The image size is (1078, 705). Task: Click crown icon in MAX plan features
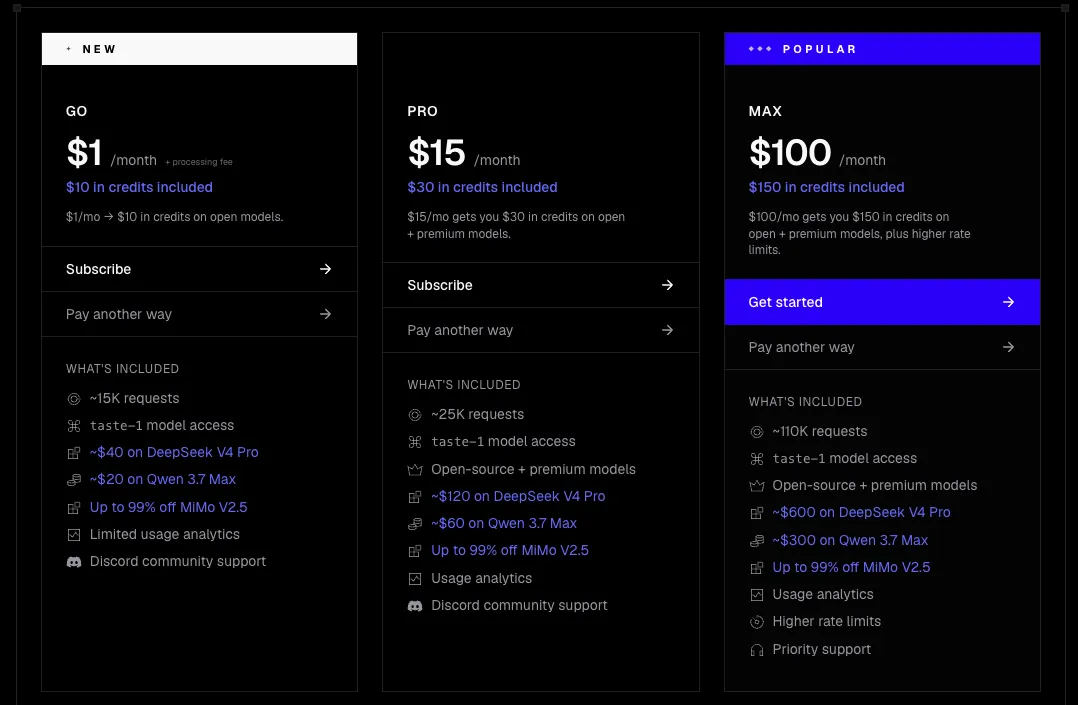(756, 486)
